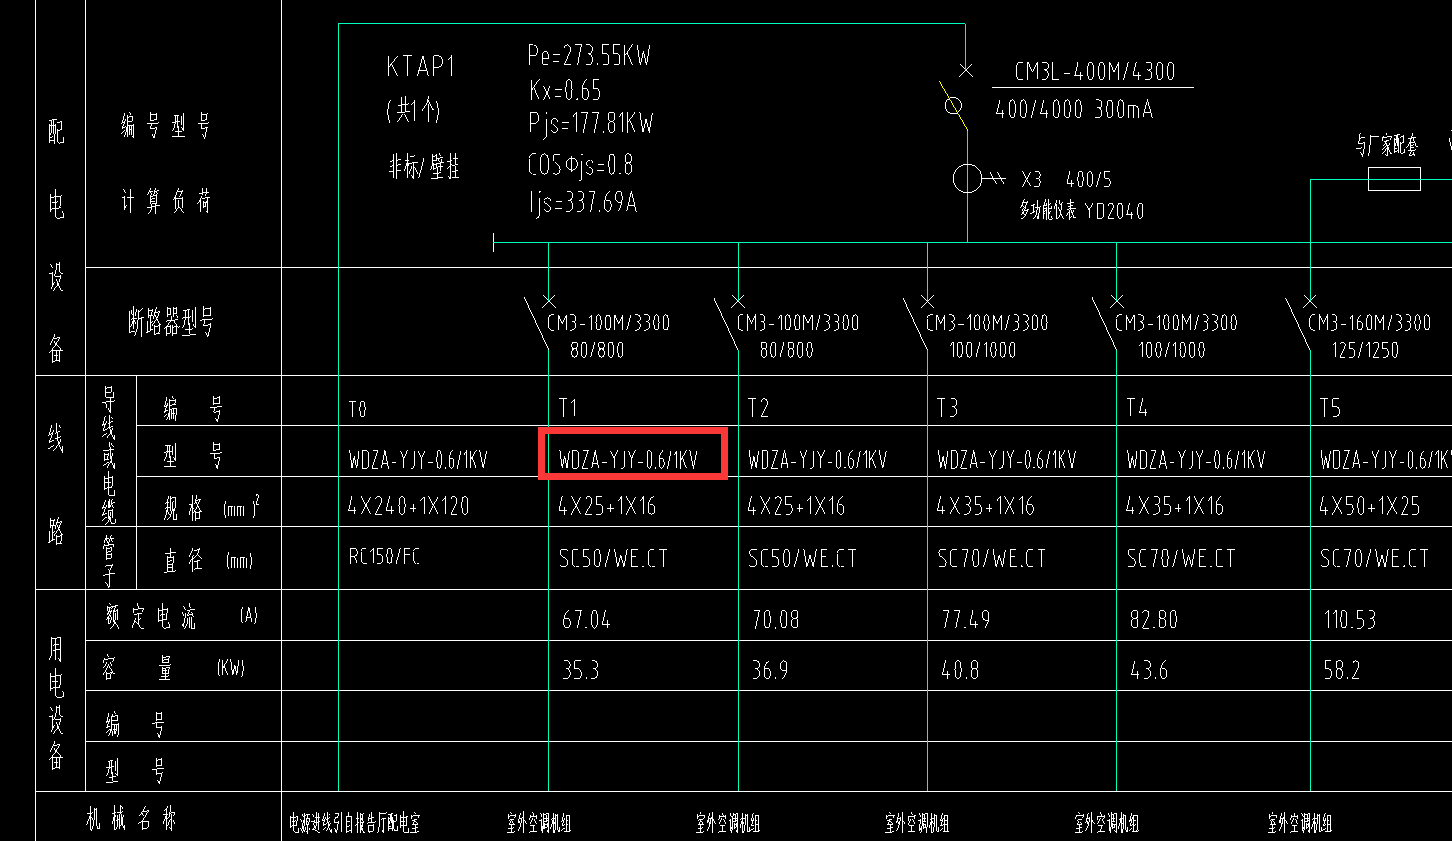Select the capacity value 43.6

(1149, 670)
